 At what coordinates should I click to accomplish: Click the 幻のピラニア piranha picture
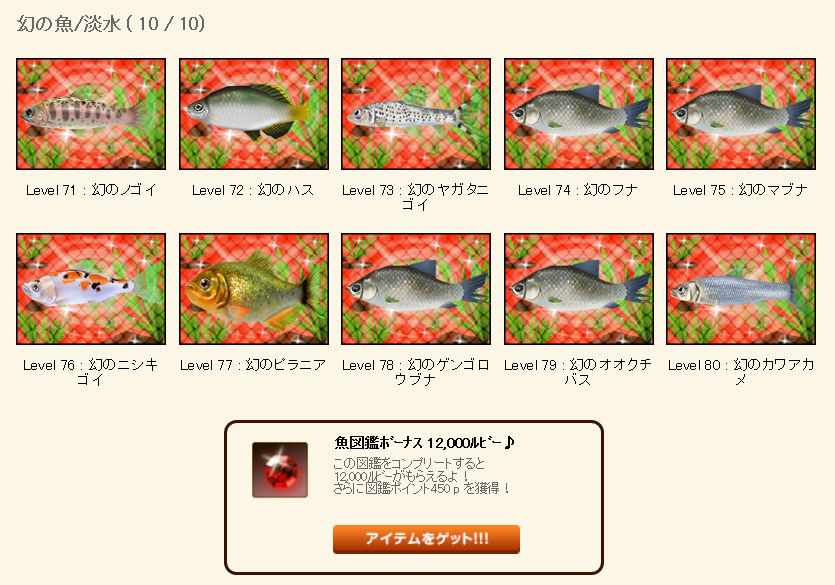(254, 289)
